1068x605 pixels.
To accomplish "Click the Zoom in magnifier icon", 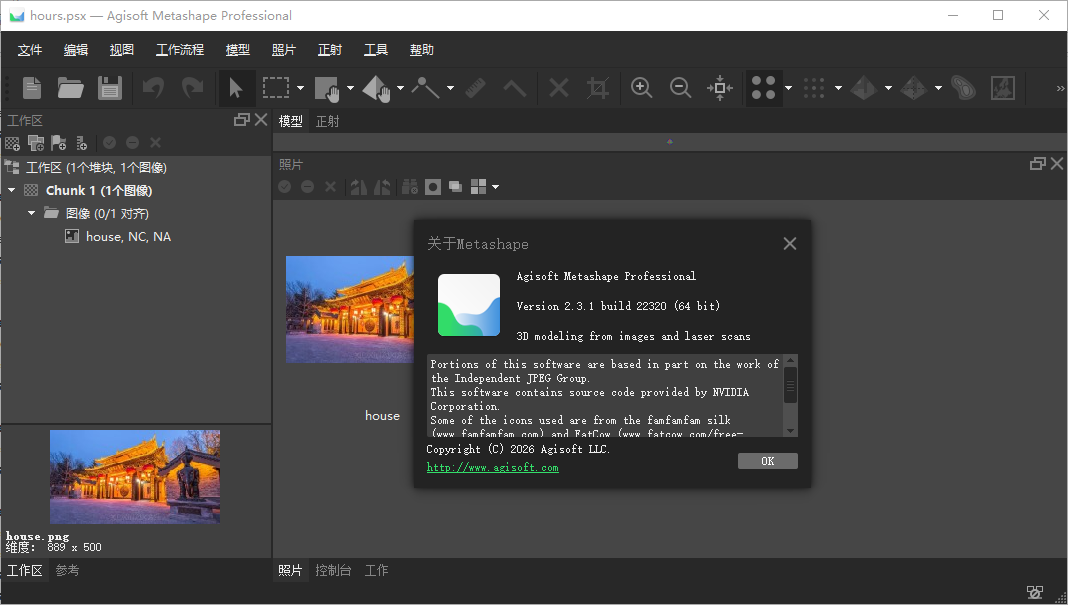I will (642, 88).
